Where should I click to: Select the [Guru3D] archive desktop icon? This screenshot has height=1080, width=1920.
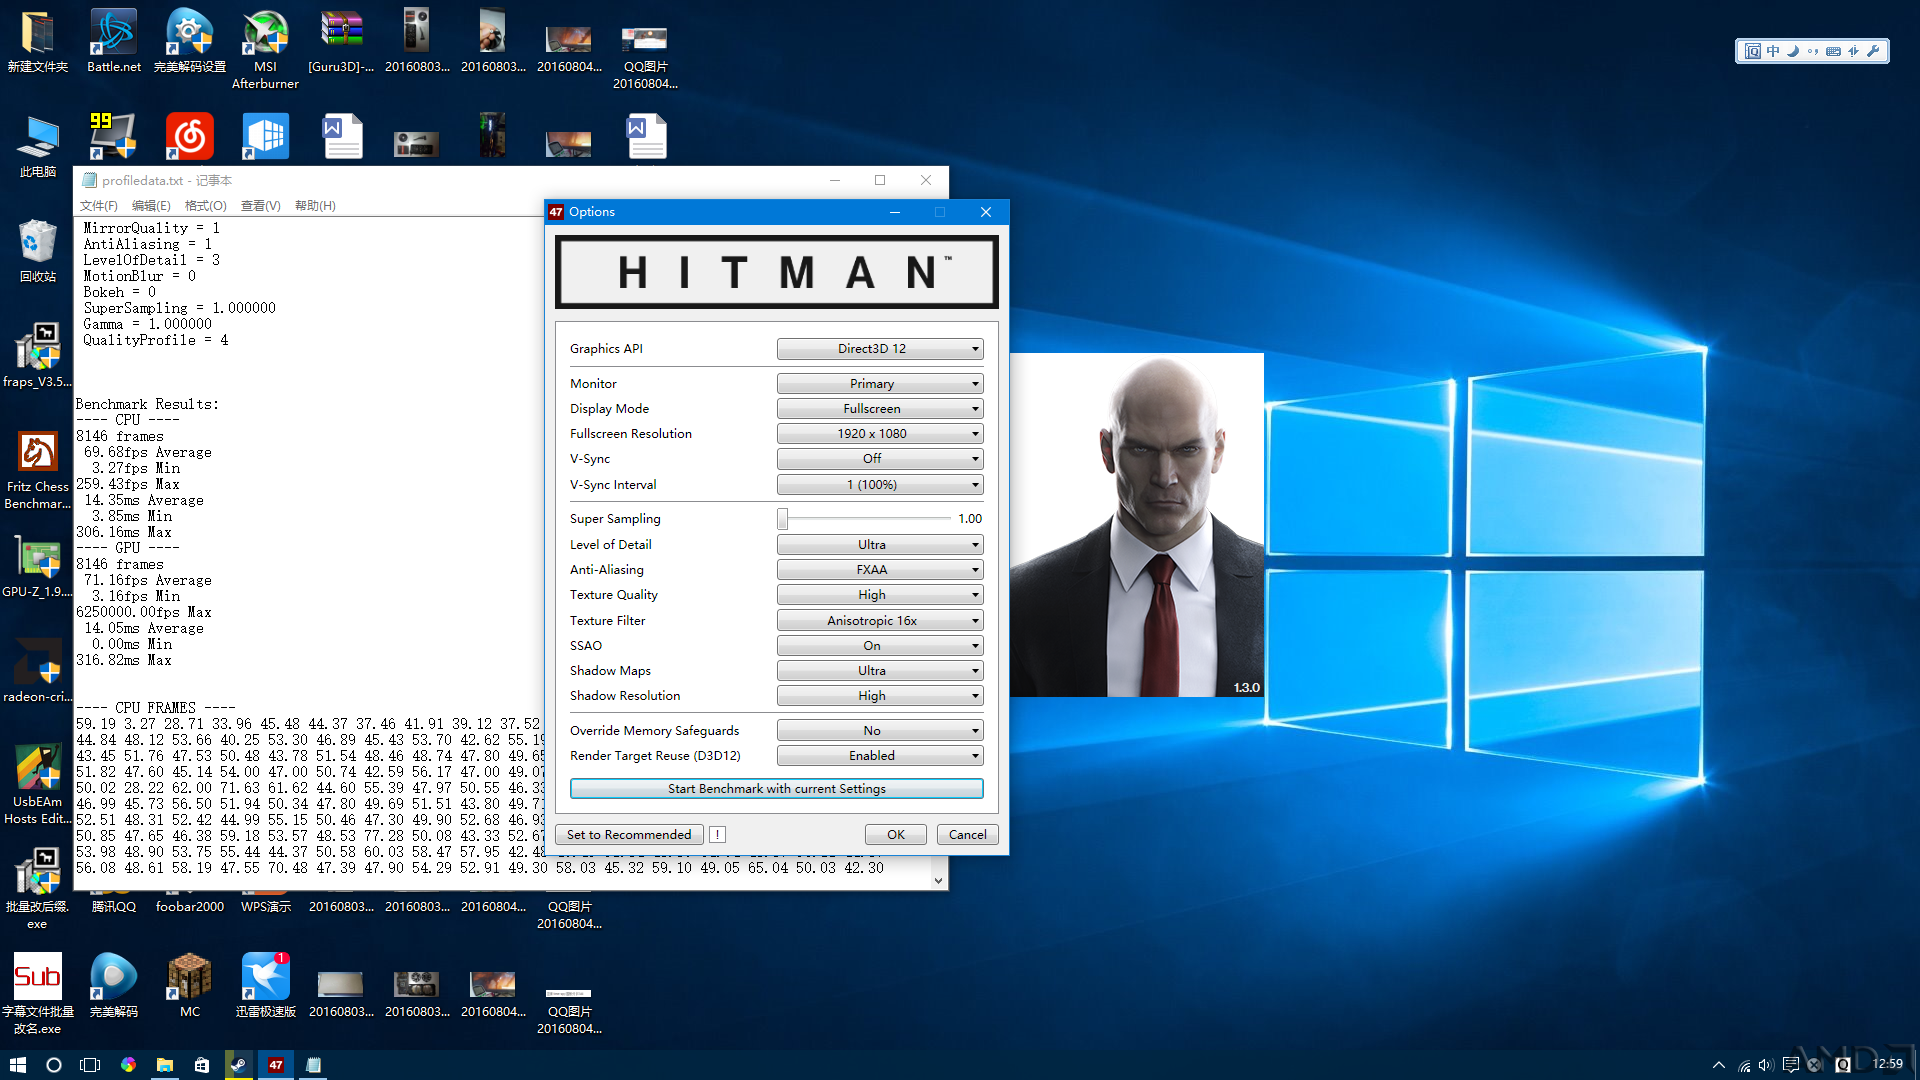[x=341, y=42]
